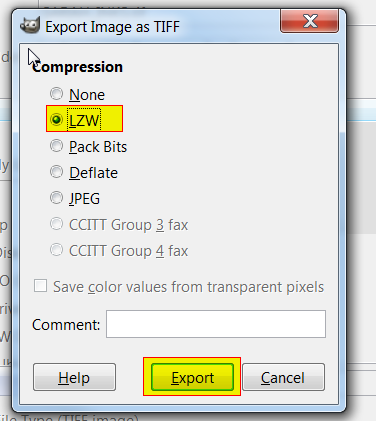Click the Compression section heading

point(78,67)
